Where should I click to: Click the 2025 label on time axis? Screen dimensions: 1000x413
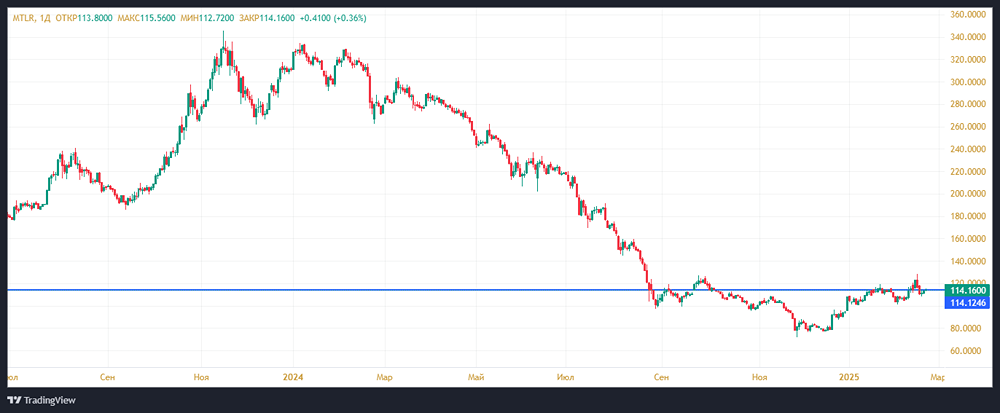[848, 375]
